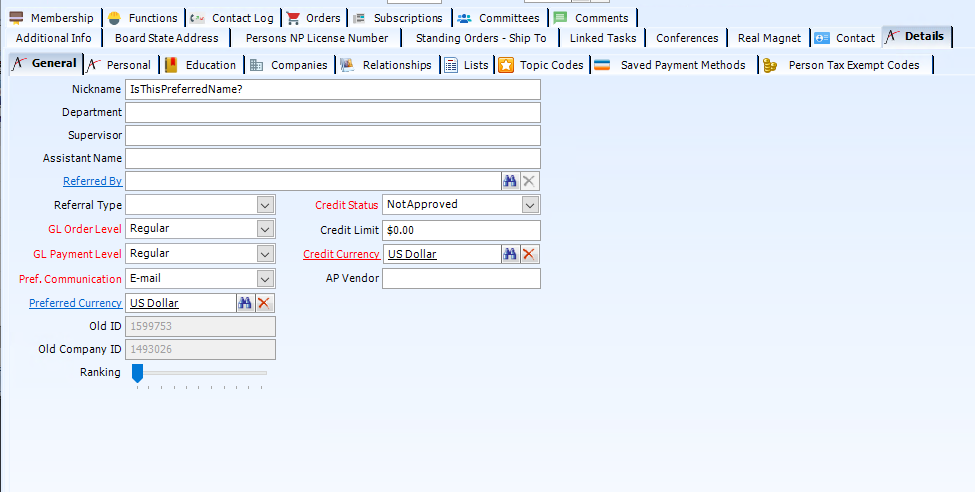Click the Preferred Currency link label
The height and width of the screenshot is (492, 975).
point(75,303)
